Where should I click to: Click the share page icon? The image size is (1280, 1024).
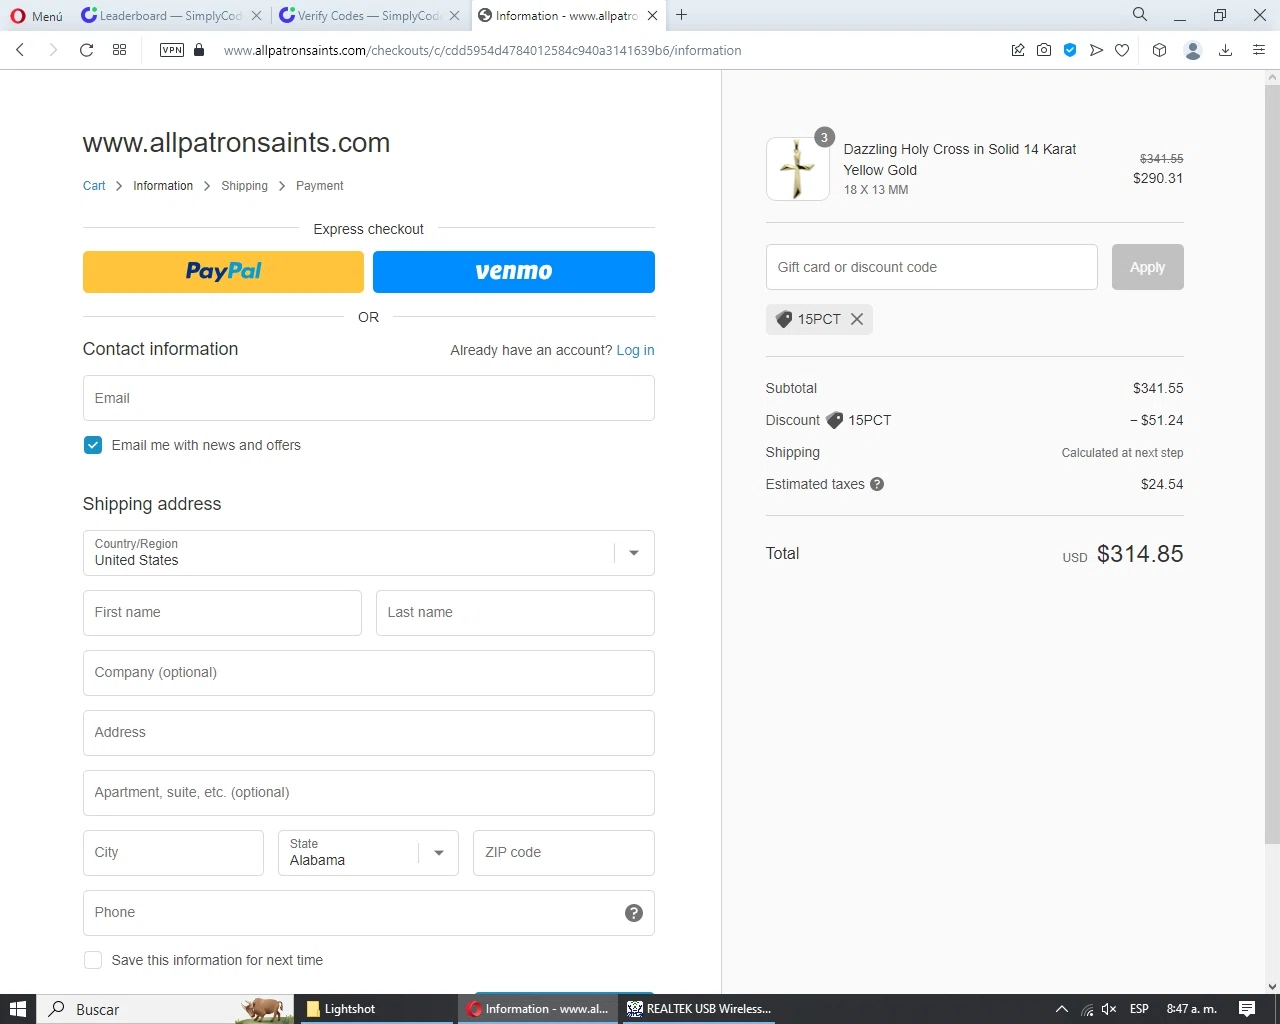click(x=1018, y=50)
